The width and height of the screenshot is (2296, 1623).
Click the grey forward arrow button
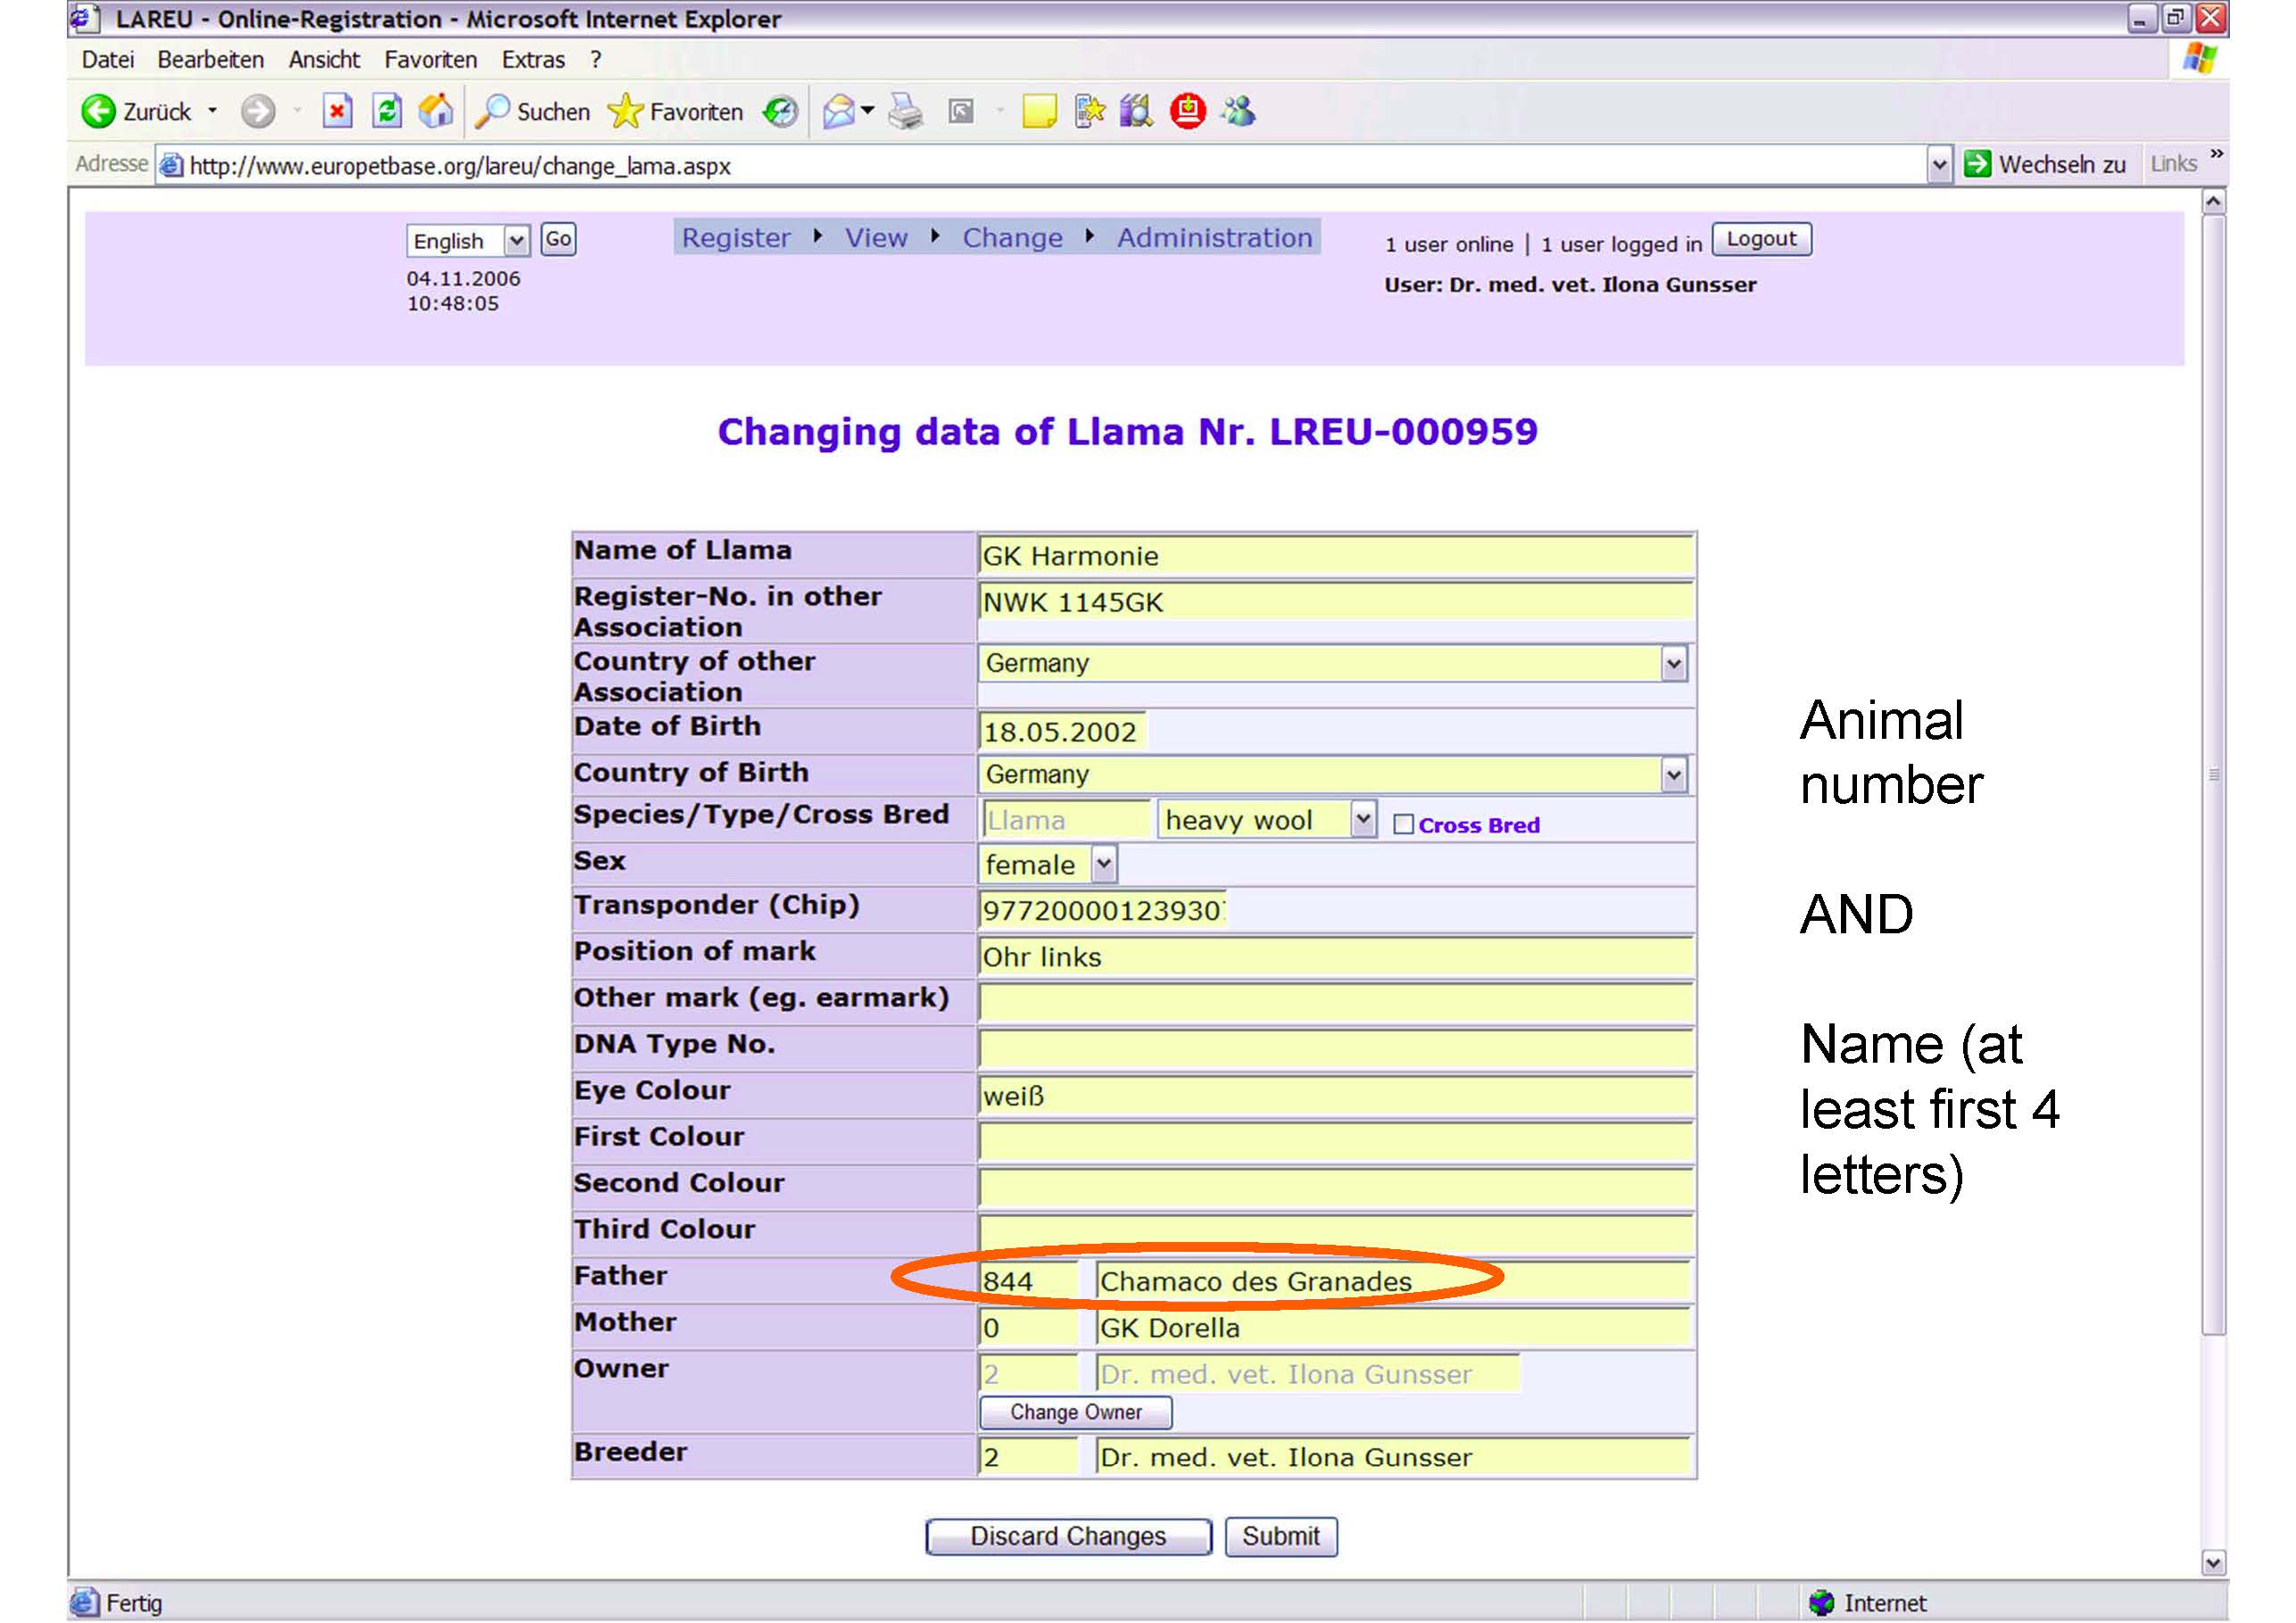coord(258,111)
